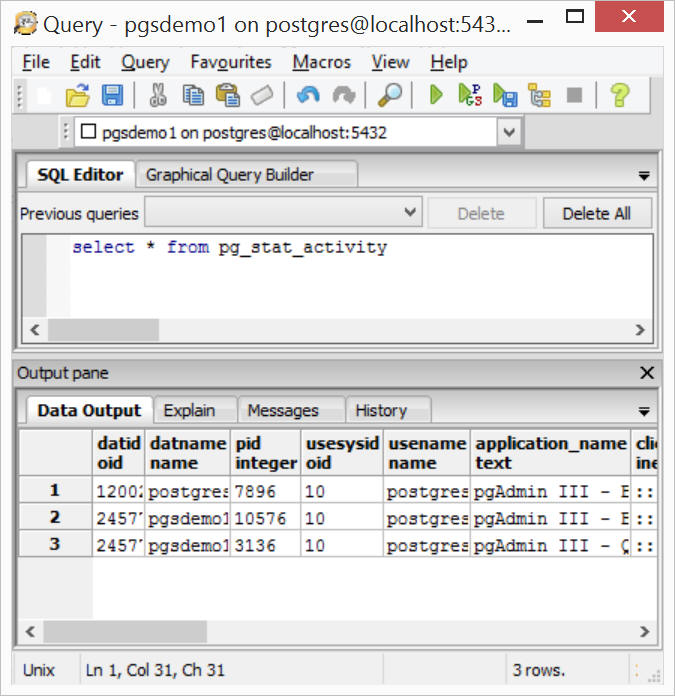
Task: Select the usesysid column header
Action: (x=342, y=452)
